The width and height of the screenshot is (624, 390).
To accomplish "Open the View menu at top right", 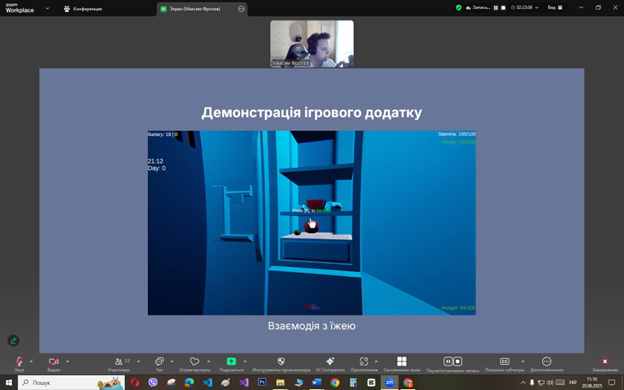I will click(x=555, y=8).
